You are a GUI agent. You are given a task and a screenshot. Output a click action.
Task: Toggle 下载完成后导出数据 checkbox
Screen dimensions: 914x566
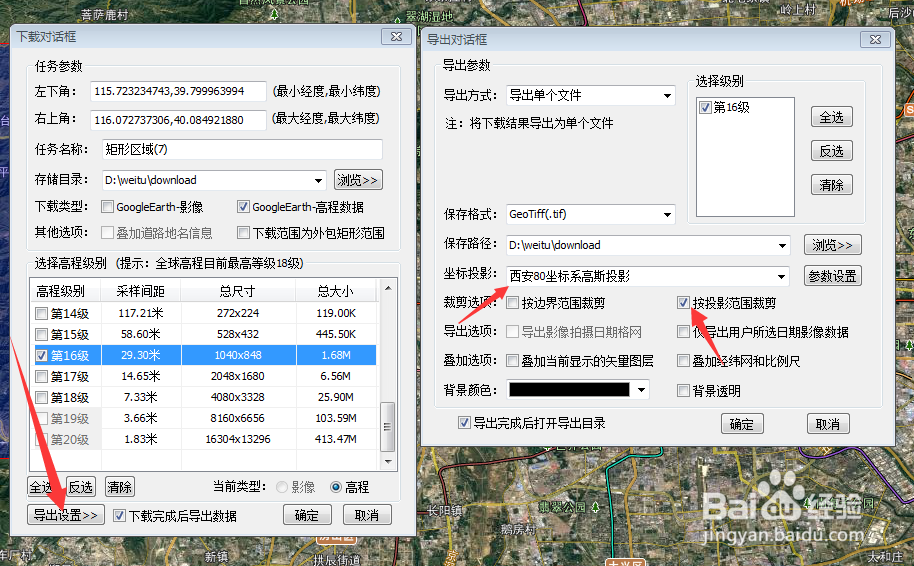pos(119,516)
